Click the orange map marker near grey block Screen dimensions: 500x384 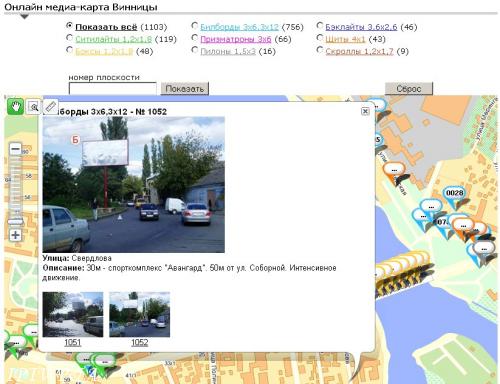(394, 171)
